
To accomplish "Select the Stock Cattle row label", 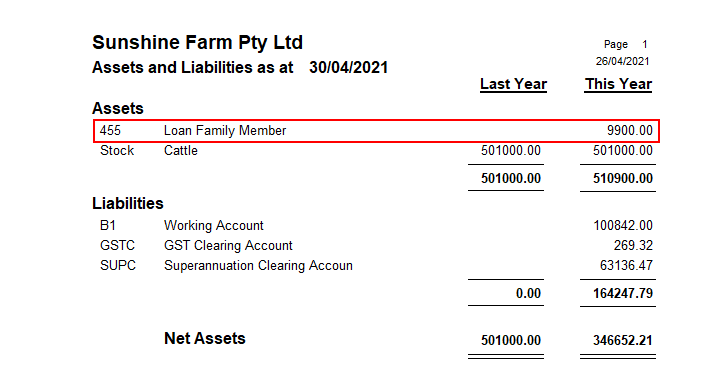I will point(149,150).
